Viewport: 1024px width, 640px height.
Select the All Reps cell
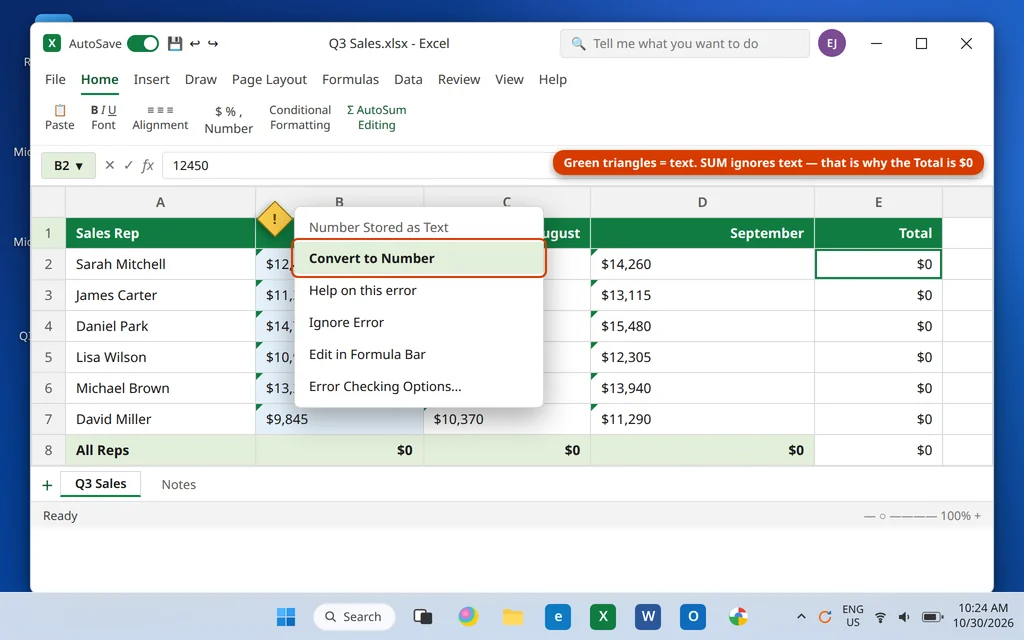[160, 450]
